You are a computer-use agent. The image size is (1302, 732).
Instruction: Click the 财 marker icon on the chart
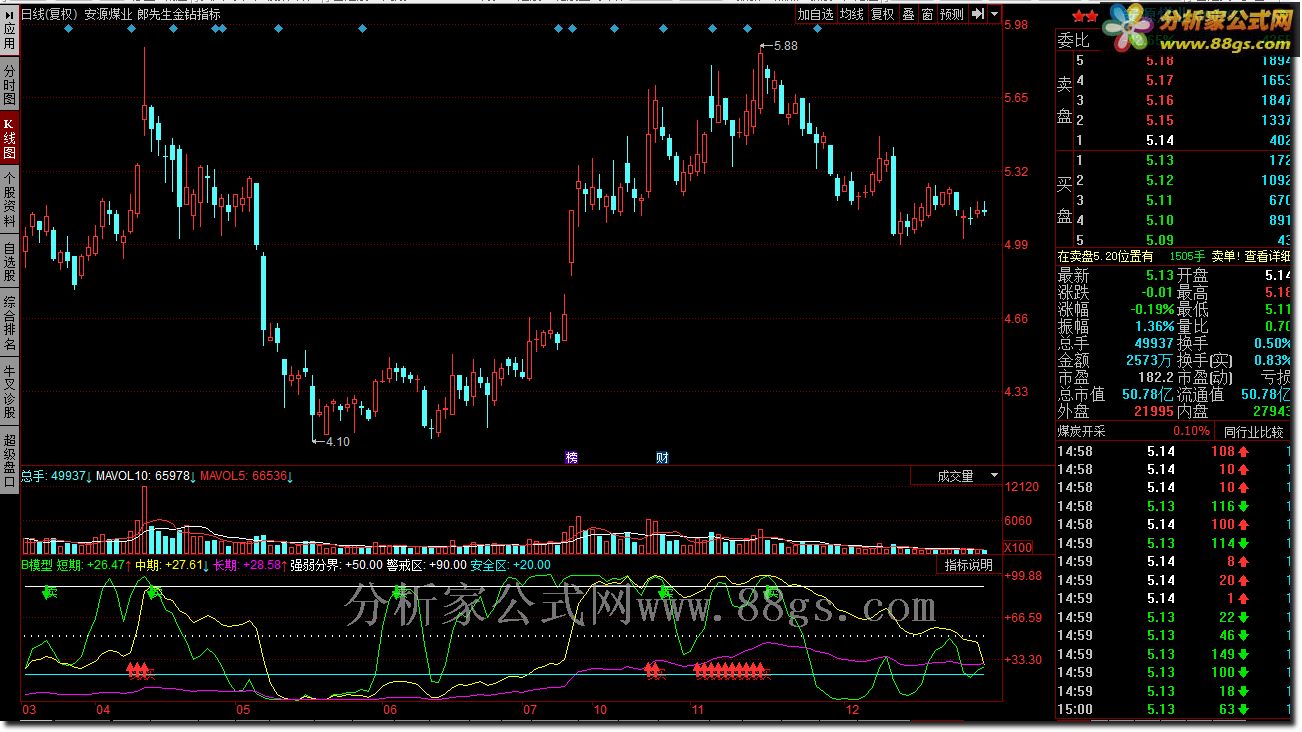point(662,457)
